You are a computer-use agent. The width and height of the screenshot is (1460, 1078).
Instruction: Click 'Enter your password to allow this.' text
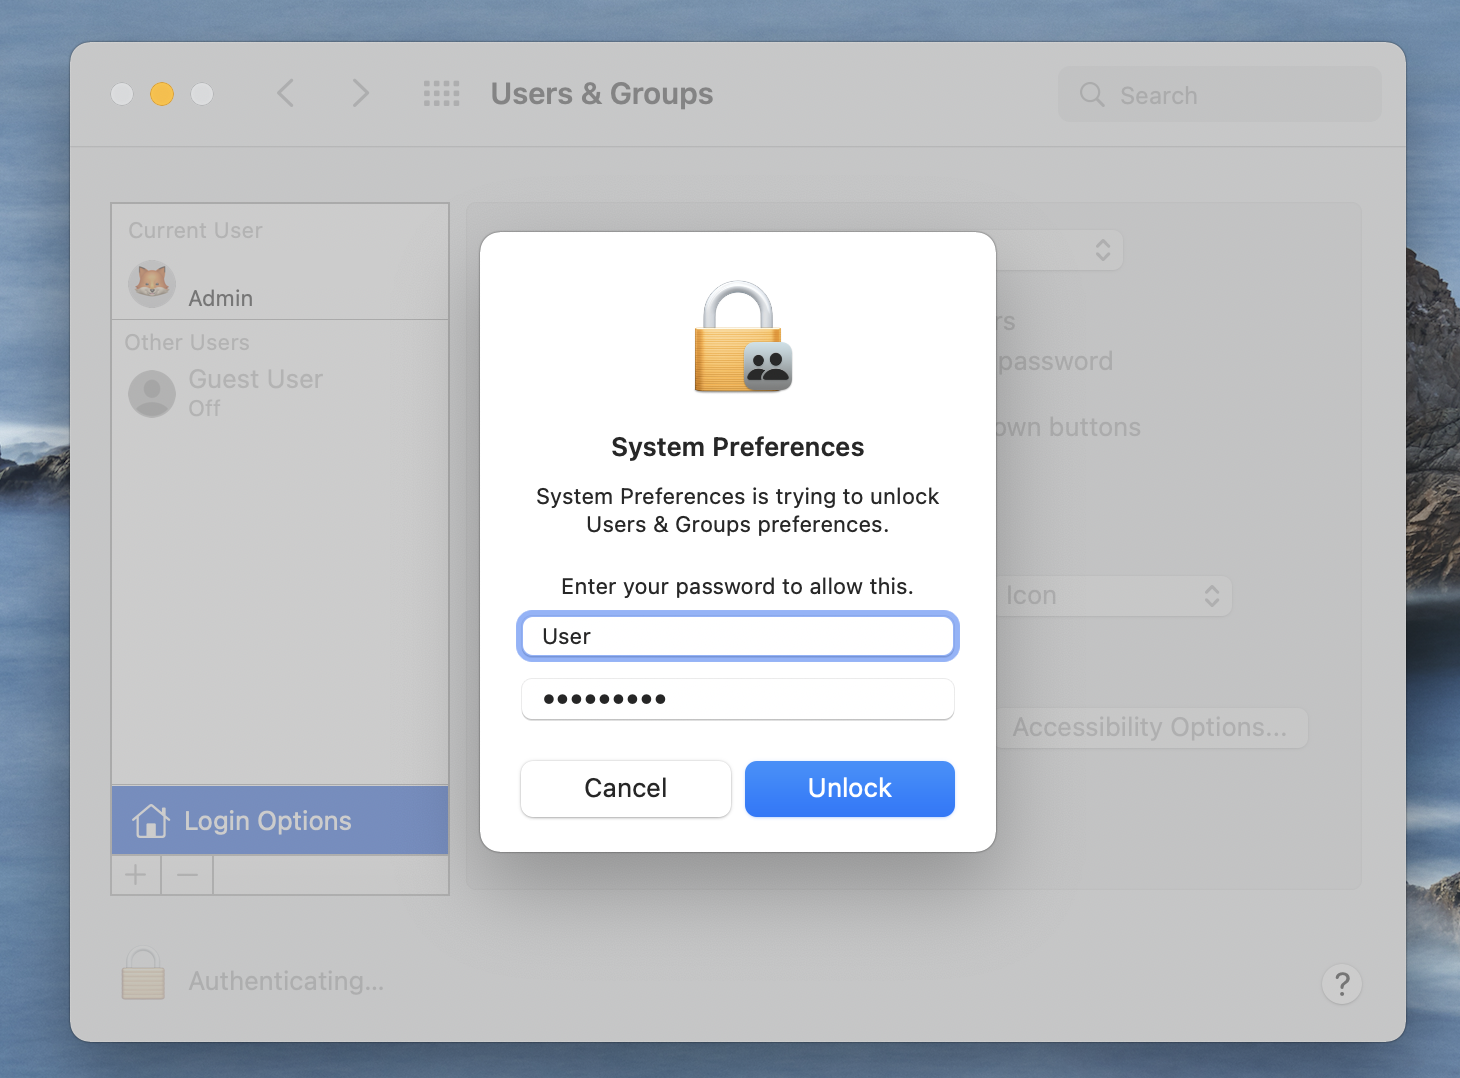[738, 586]
